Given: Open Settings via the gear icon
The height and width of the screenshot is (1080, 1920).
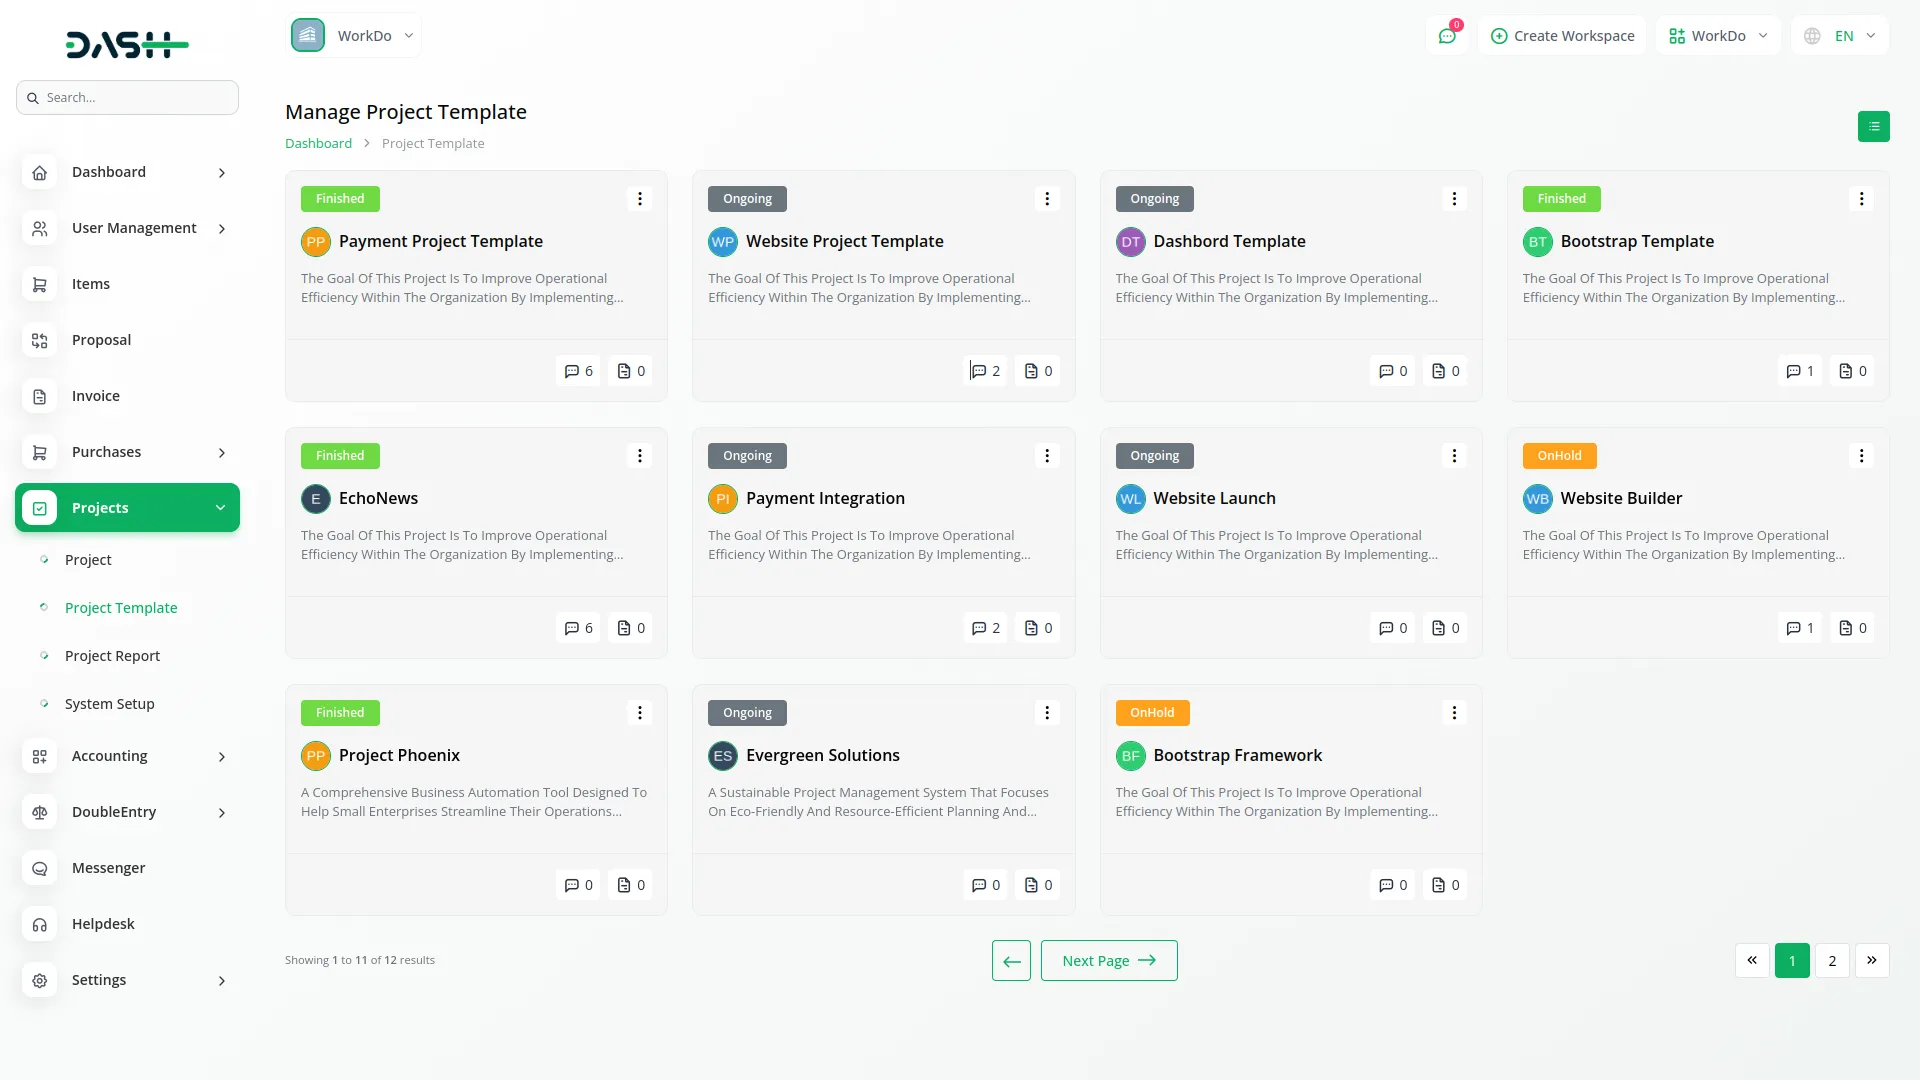Looking at the screenshot, I should 40,981.
